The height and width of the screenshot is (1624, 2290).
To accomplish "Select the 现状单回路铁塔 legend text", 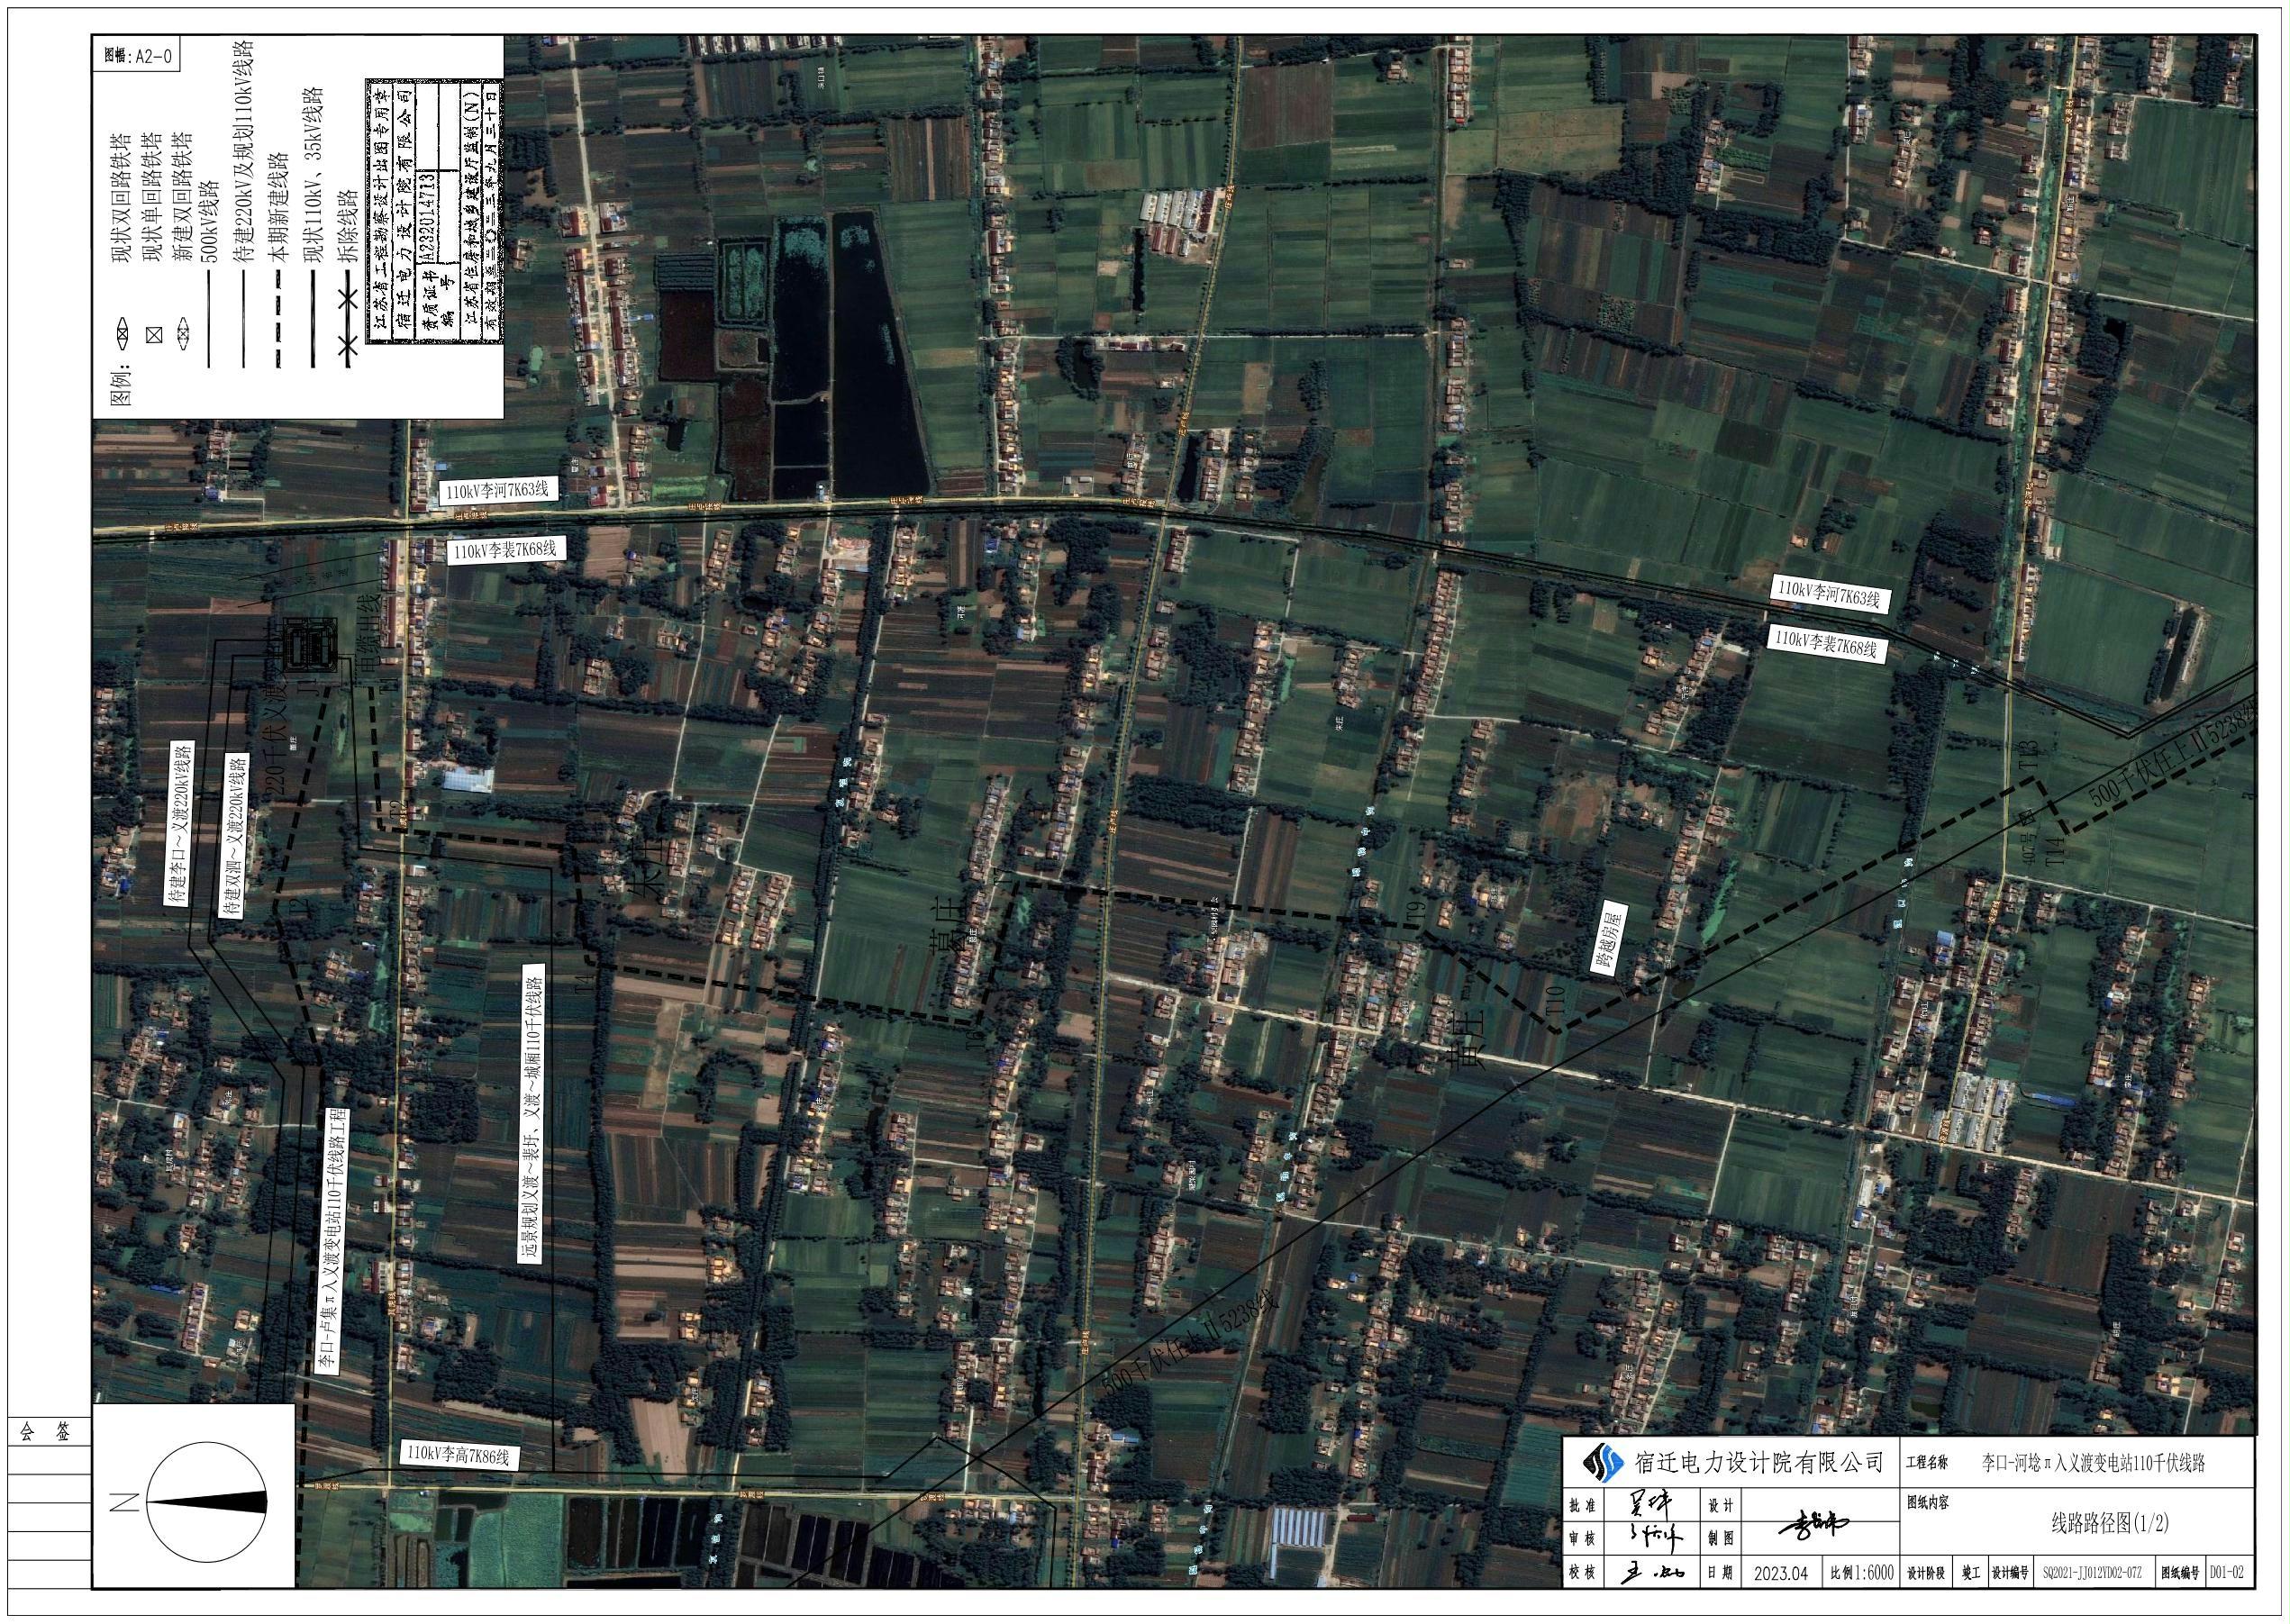I will click(154, 195).
